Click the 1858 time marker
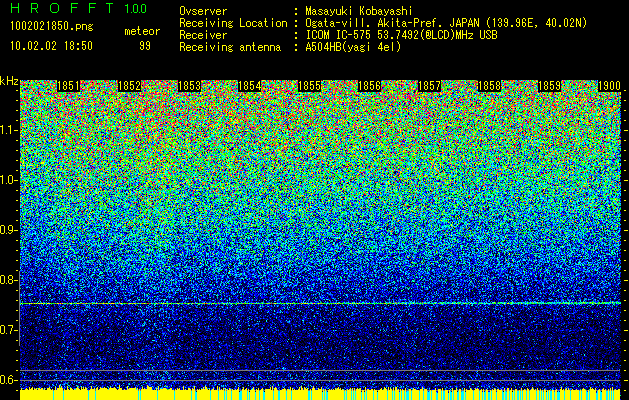Screen dimensions: 629x400 (x=489, y=86)
